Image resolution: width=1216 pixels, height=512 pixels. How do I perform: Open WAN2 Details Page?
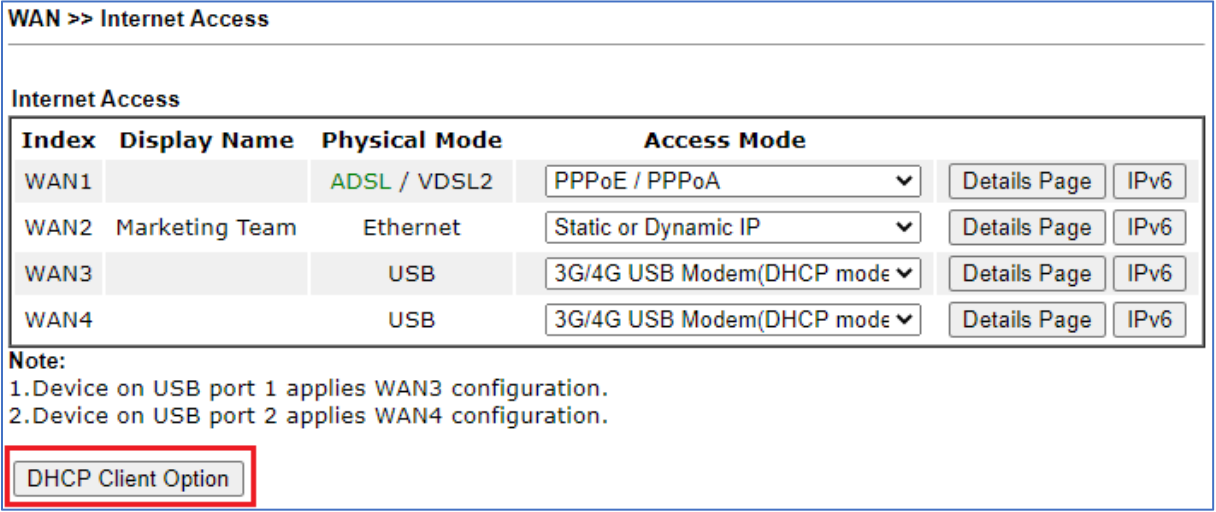[x=1027, y=228]
